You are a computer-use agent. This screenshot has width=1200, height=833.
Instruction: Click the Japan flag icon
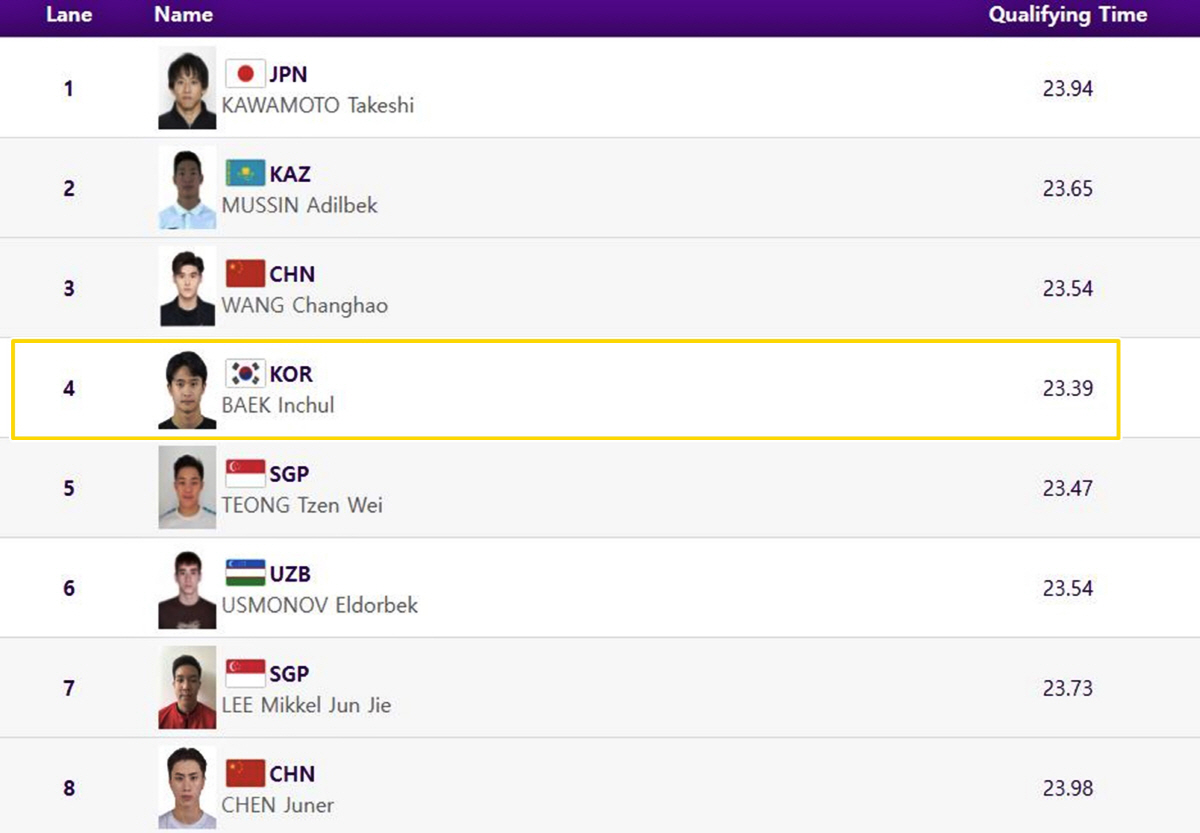tap(245, 74)
